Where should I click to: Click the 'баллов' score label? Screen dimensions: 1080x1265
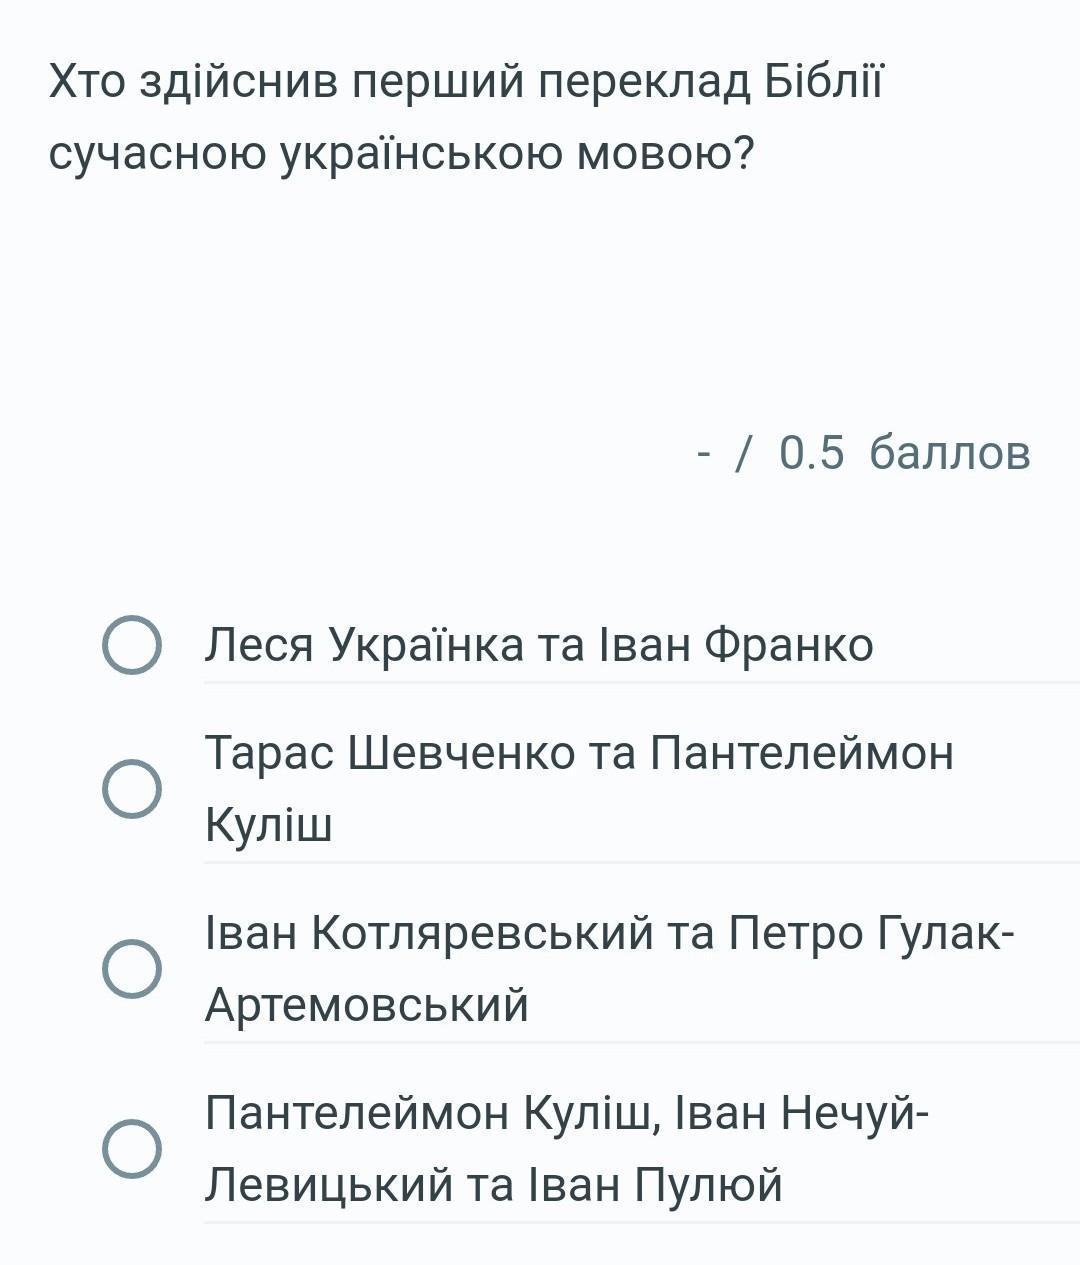pos(949,452)
